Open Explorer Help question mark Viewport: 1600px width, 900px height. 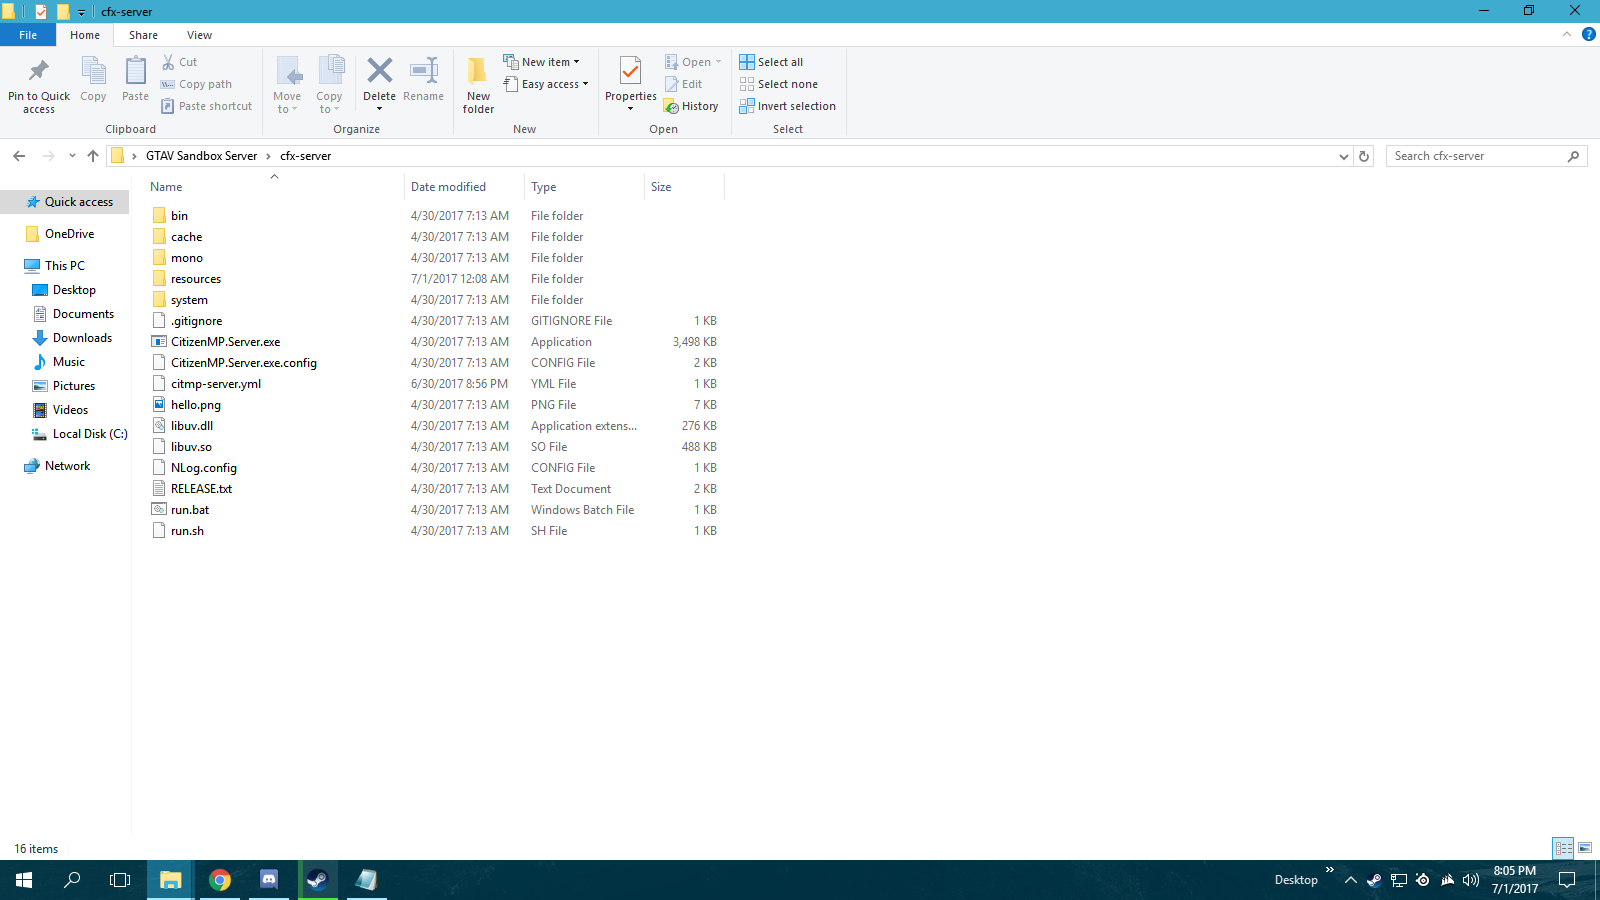[1588, 34]
